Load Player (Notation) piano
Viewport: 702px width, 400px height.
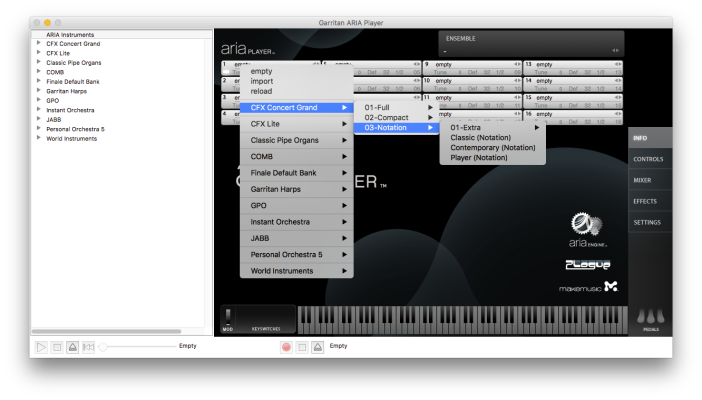(492, 158)
